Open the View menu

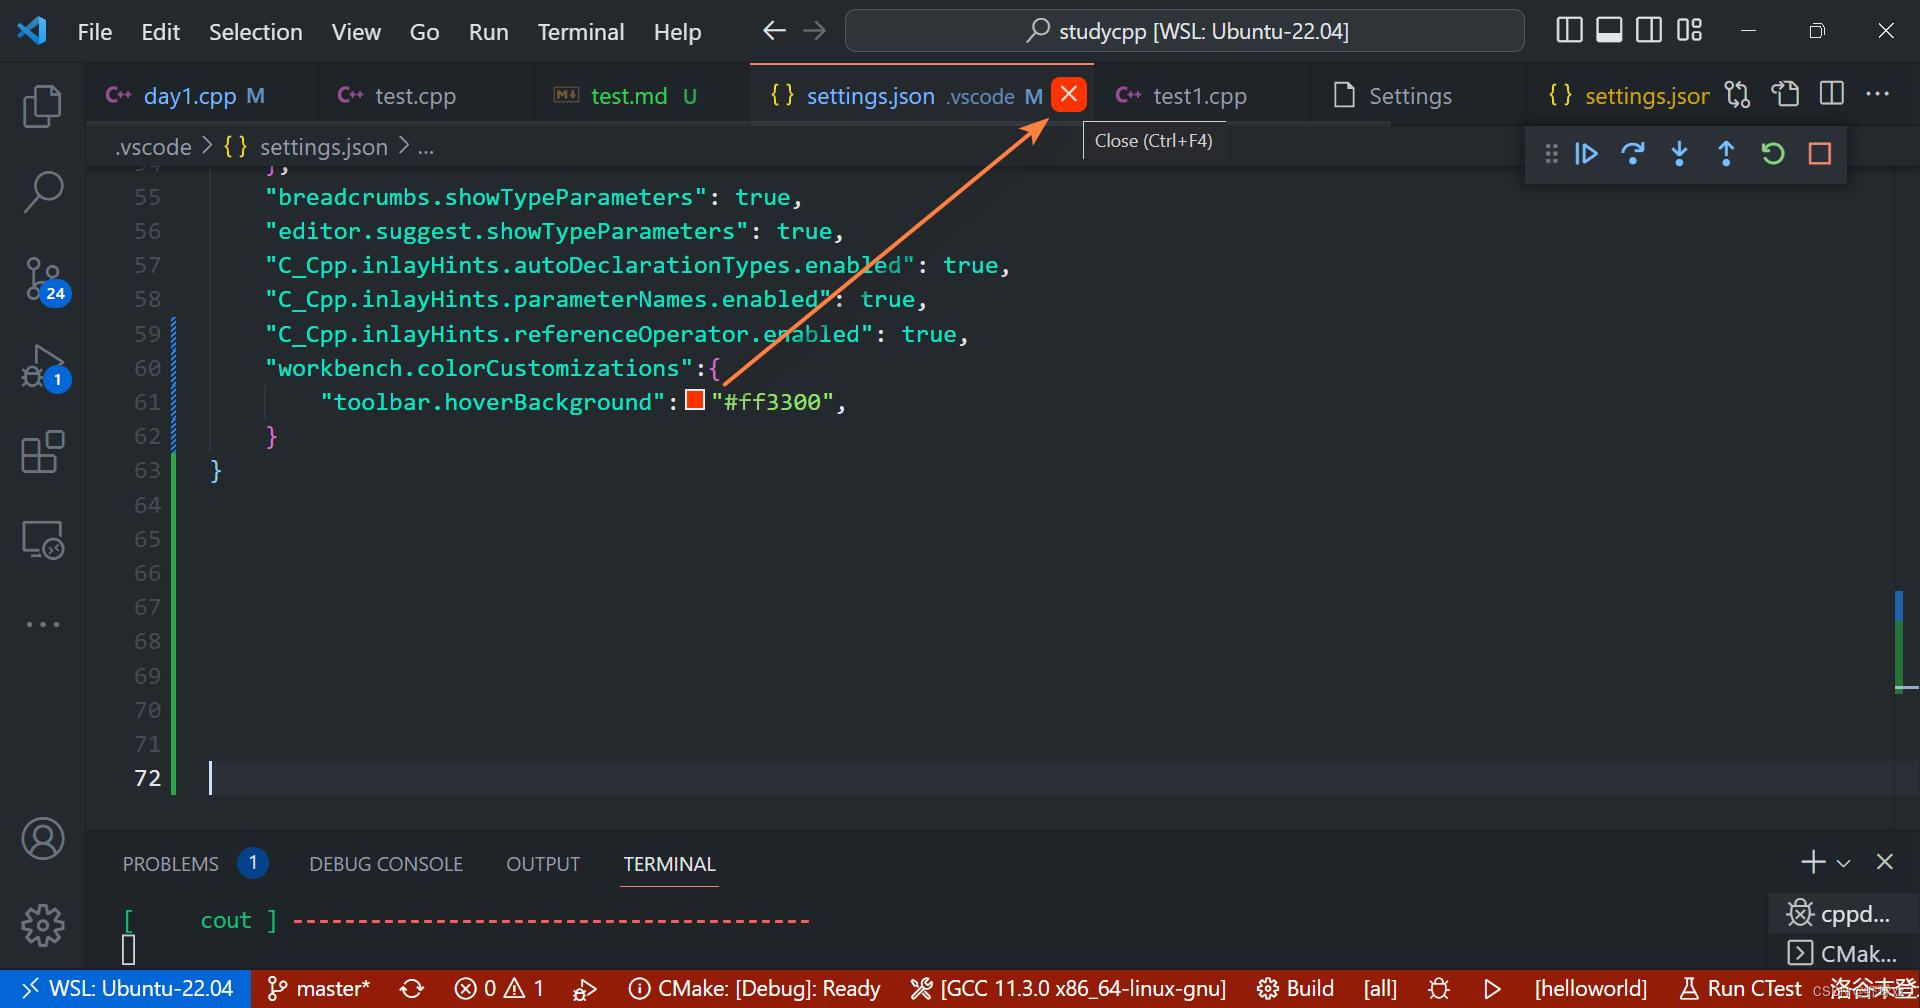pyautogui.click(x=356, y=32)
